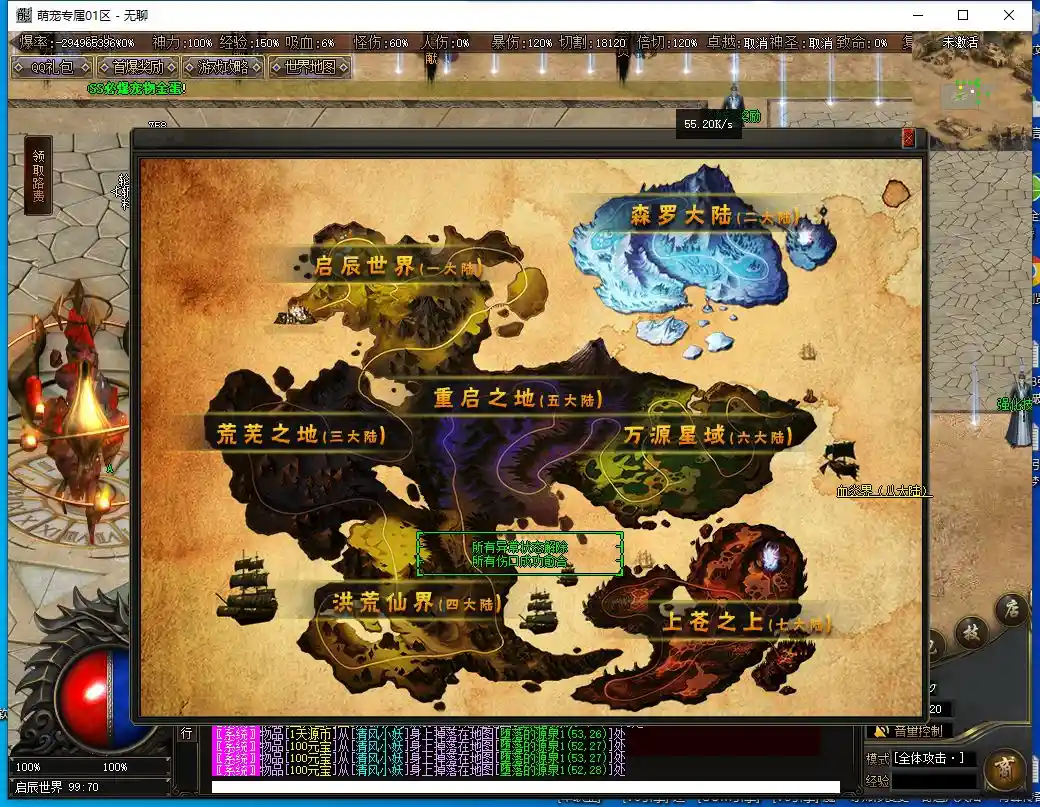Click the app icon in the title bar
The width and height of the screenshot is (1040, 807).
pyautogui.click(x=24, y=15)
